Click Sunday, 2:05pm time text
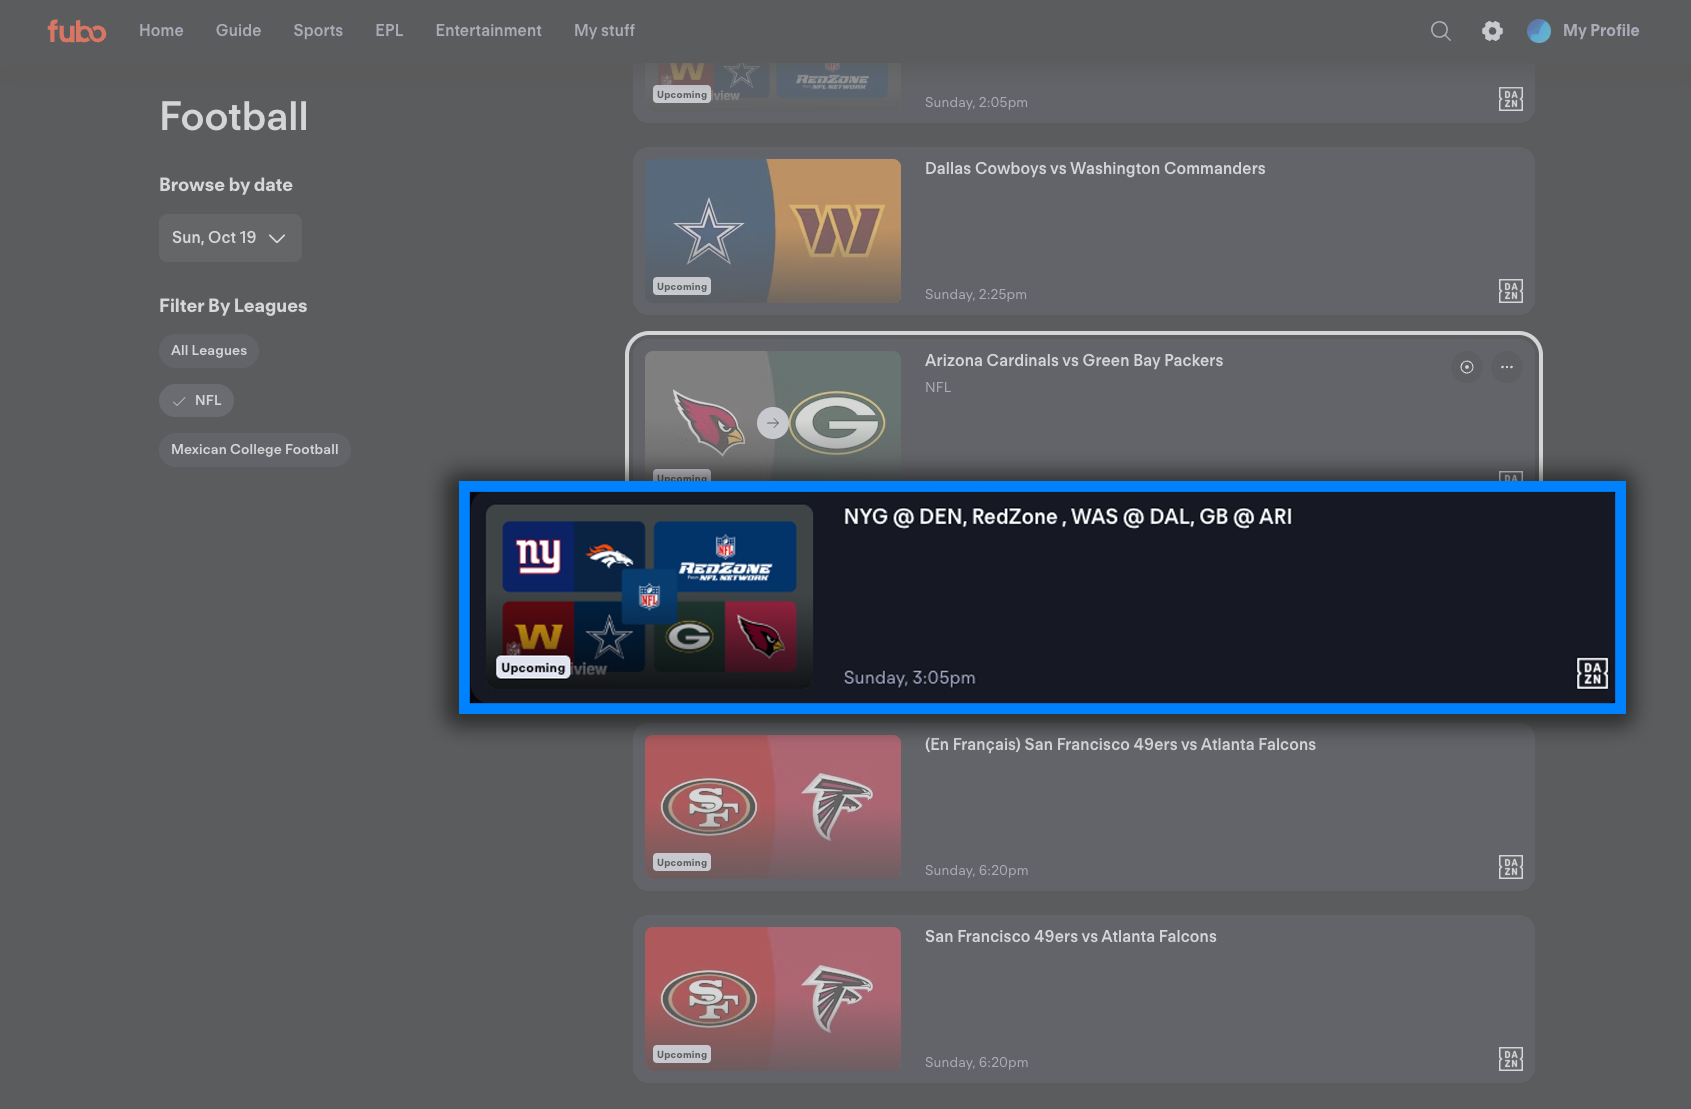The image size is (1691, 1109). point(976,103)
